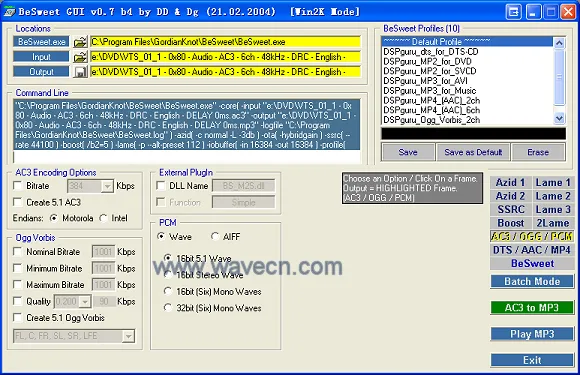
Task: Click Save as Default button
Action: (x=473, y=152)
